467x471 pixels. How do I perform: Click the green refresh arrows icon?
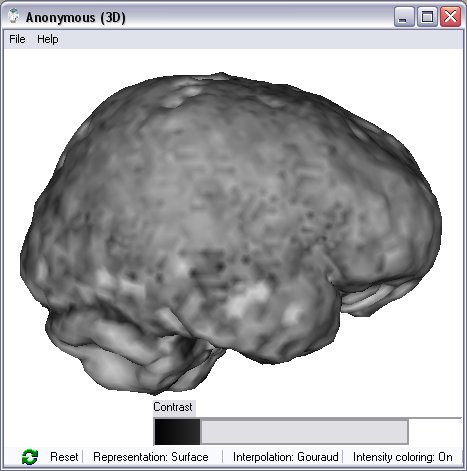(30, 457)
